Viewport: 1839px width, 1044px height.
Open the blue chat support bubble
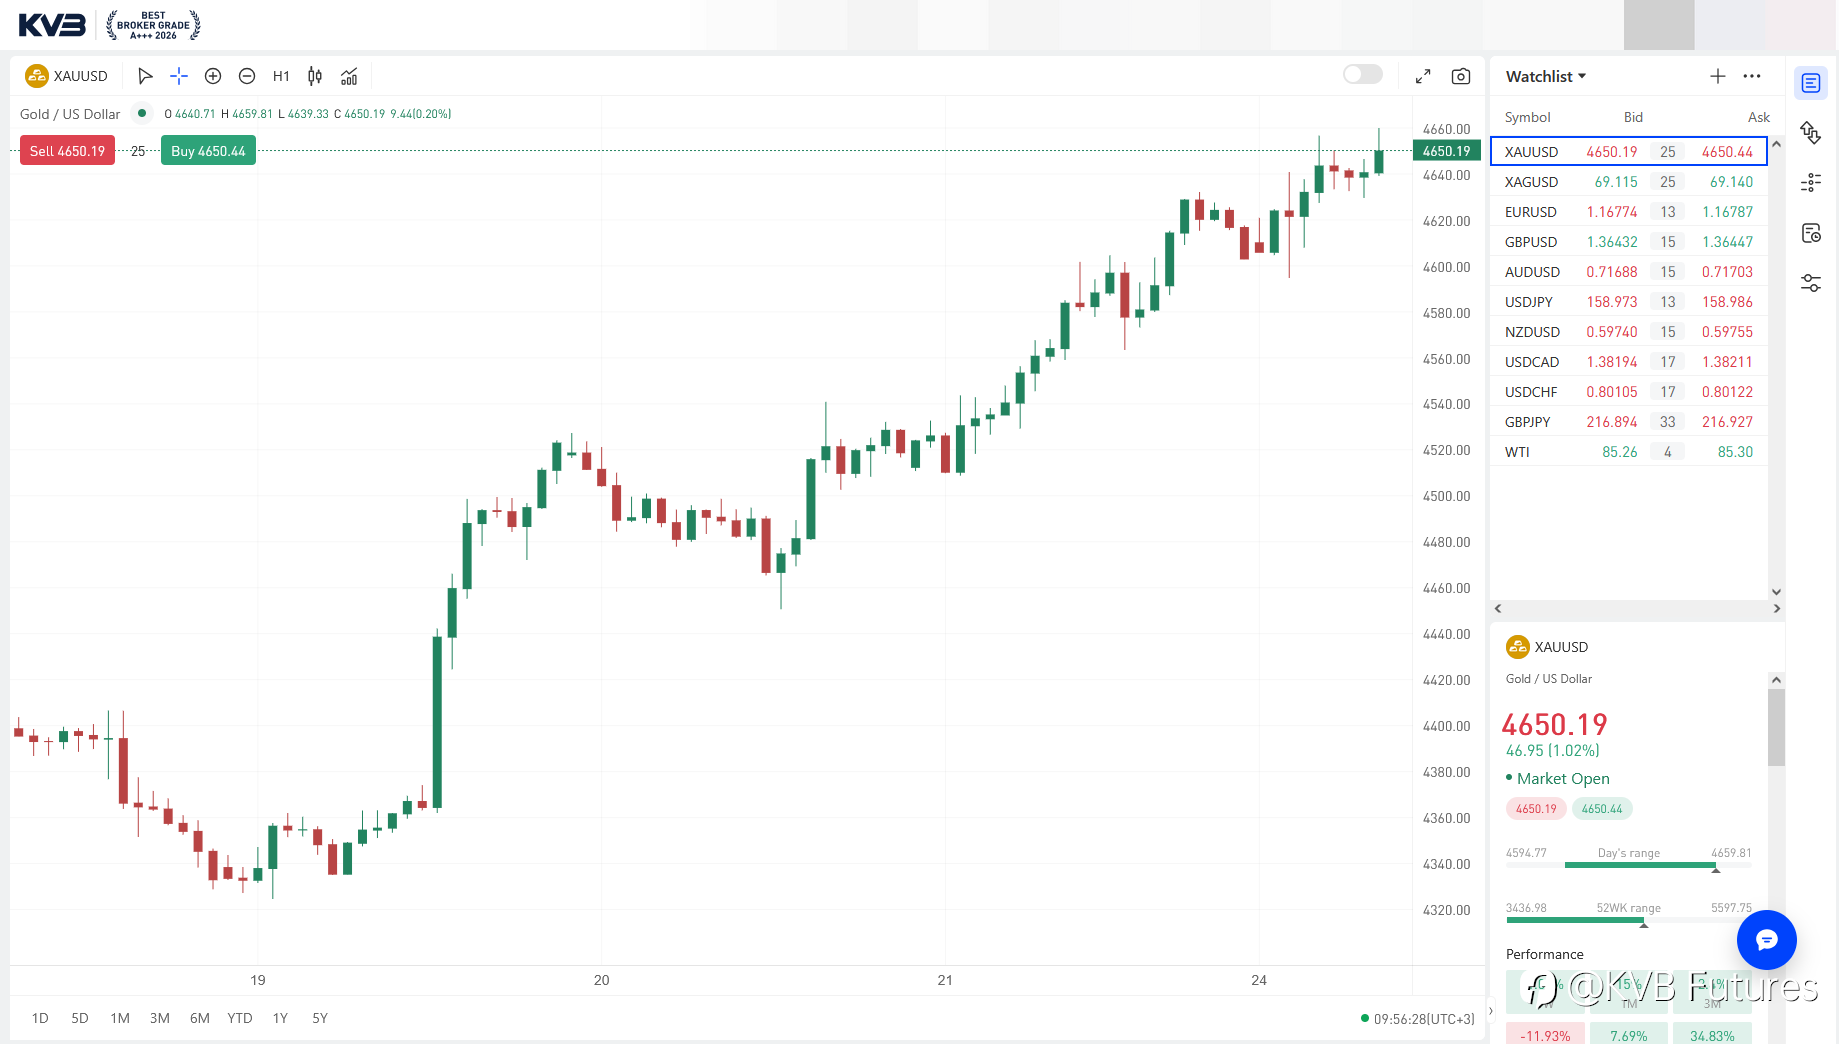(1767, 940)
